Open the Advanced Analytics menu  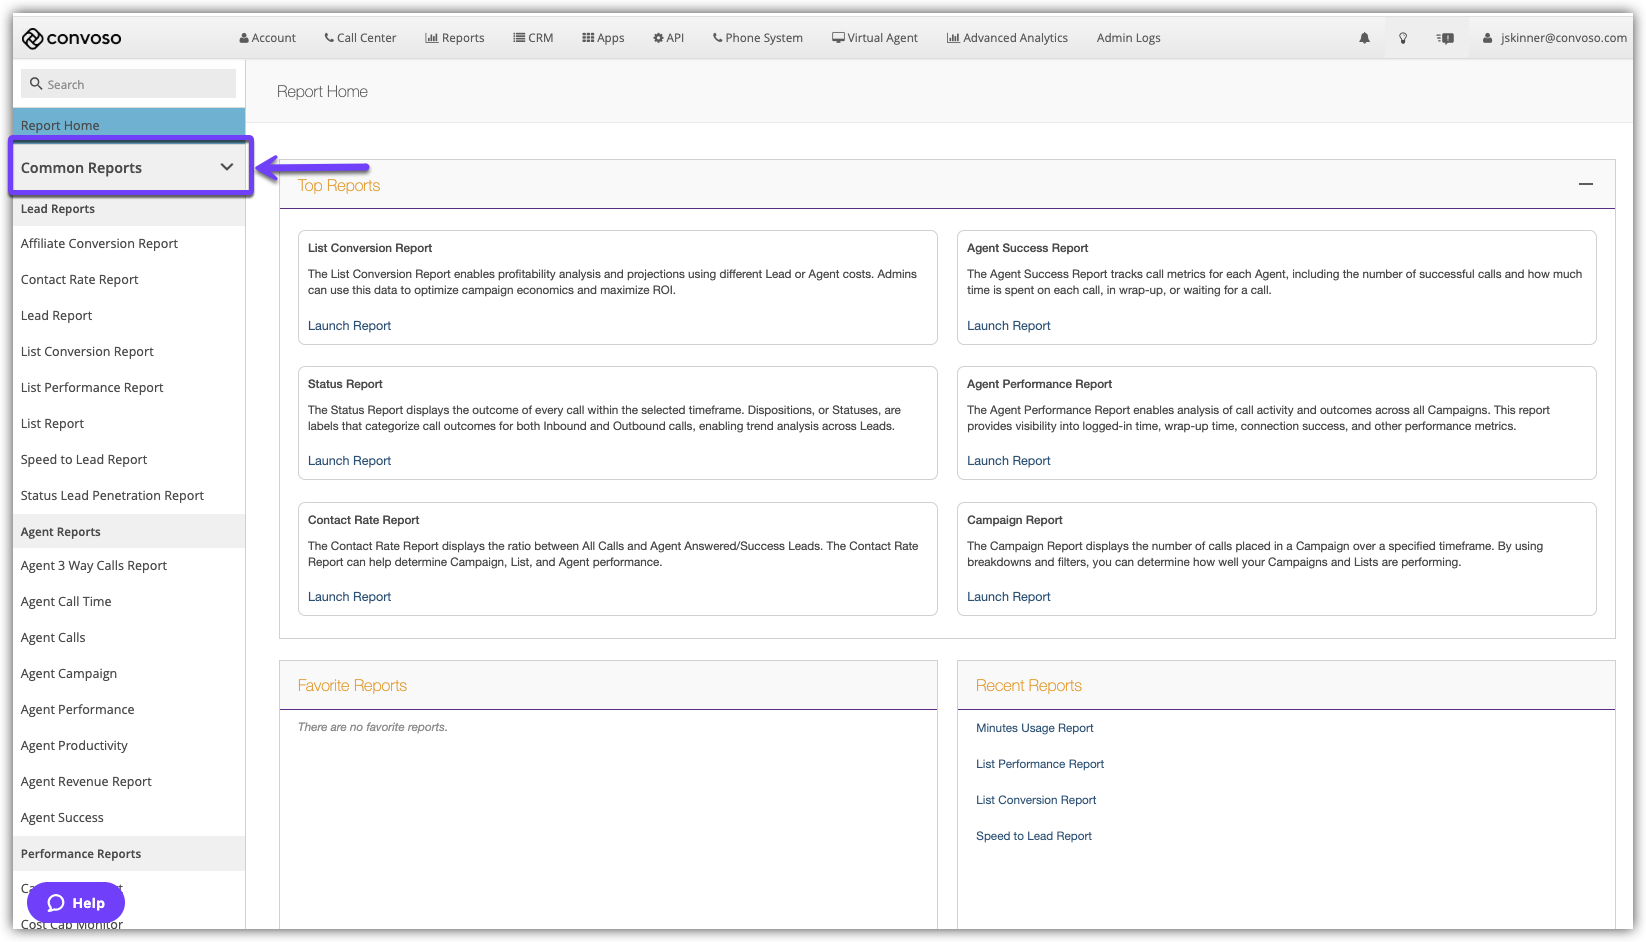pos(1007,38)
